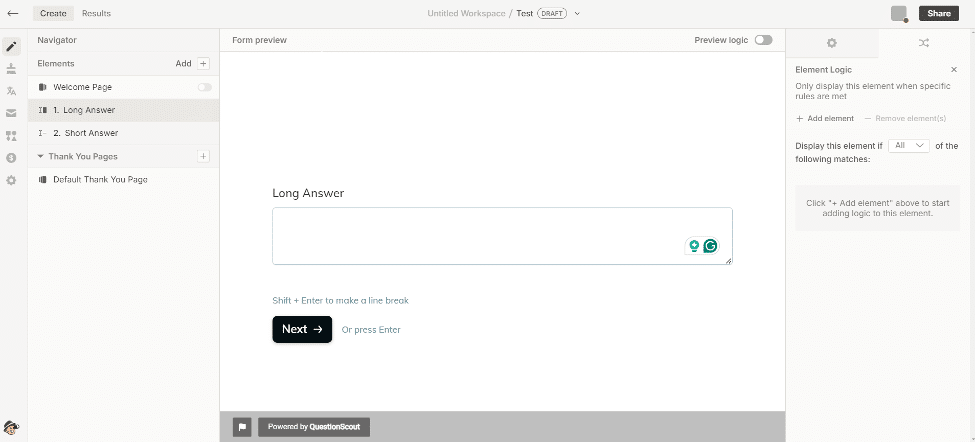The image size is (977, 443).
Task: Go back using the left arrow icon
Action: coord(12,13)
